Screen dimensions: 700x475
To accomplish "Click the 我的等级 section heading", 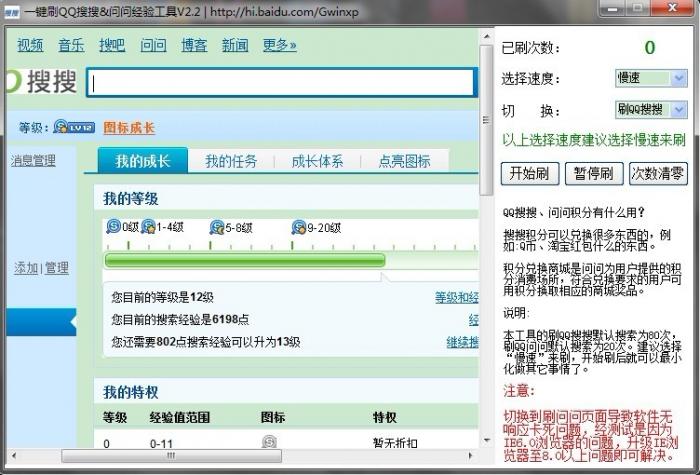I will 130,199.
